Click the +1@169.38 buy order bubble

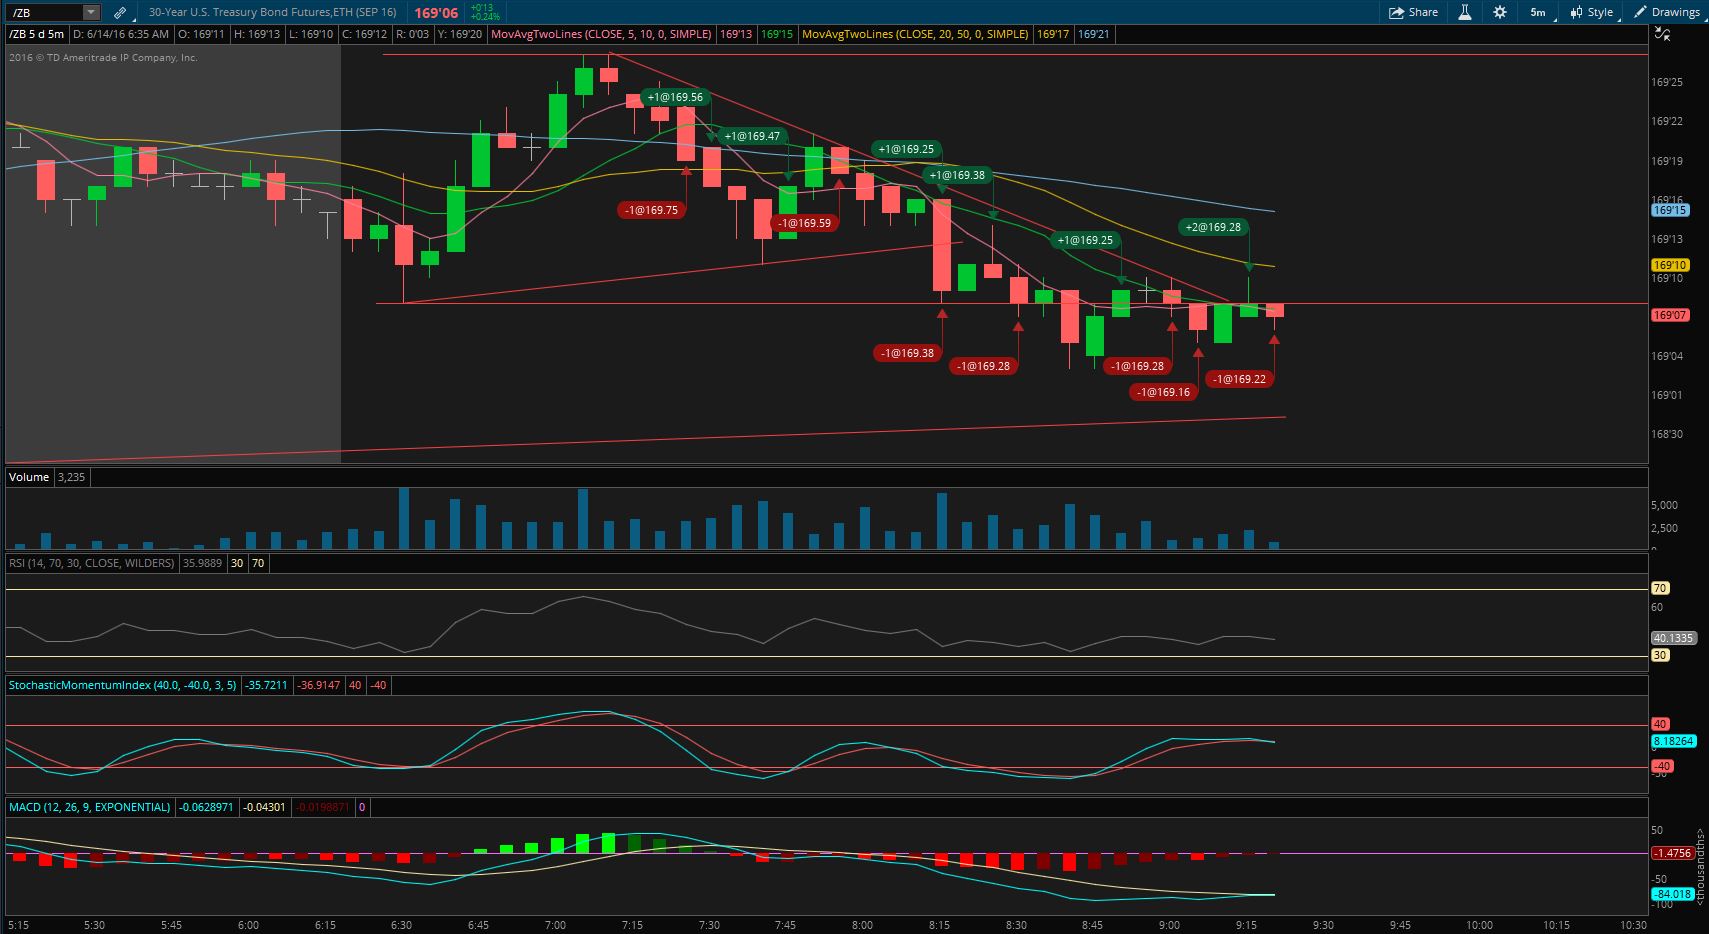coord(957,175)
